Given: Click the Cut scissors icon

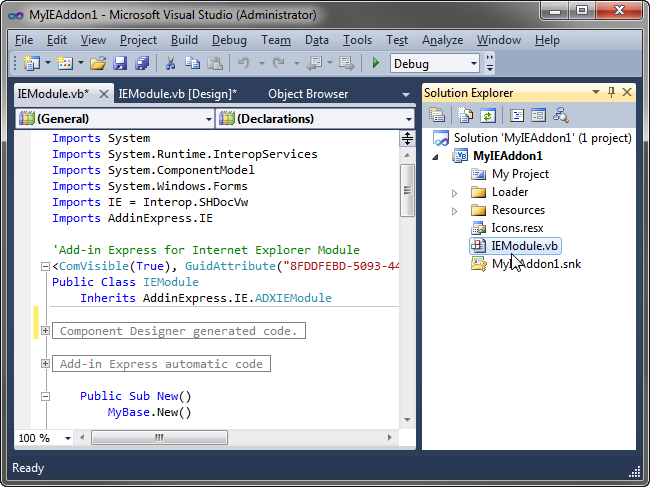Looking at the screenshot, I should 170,63.
